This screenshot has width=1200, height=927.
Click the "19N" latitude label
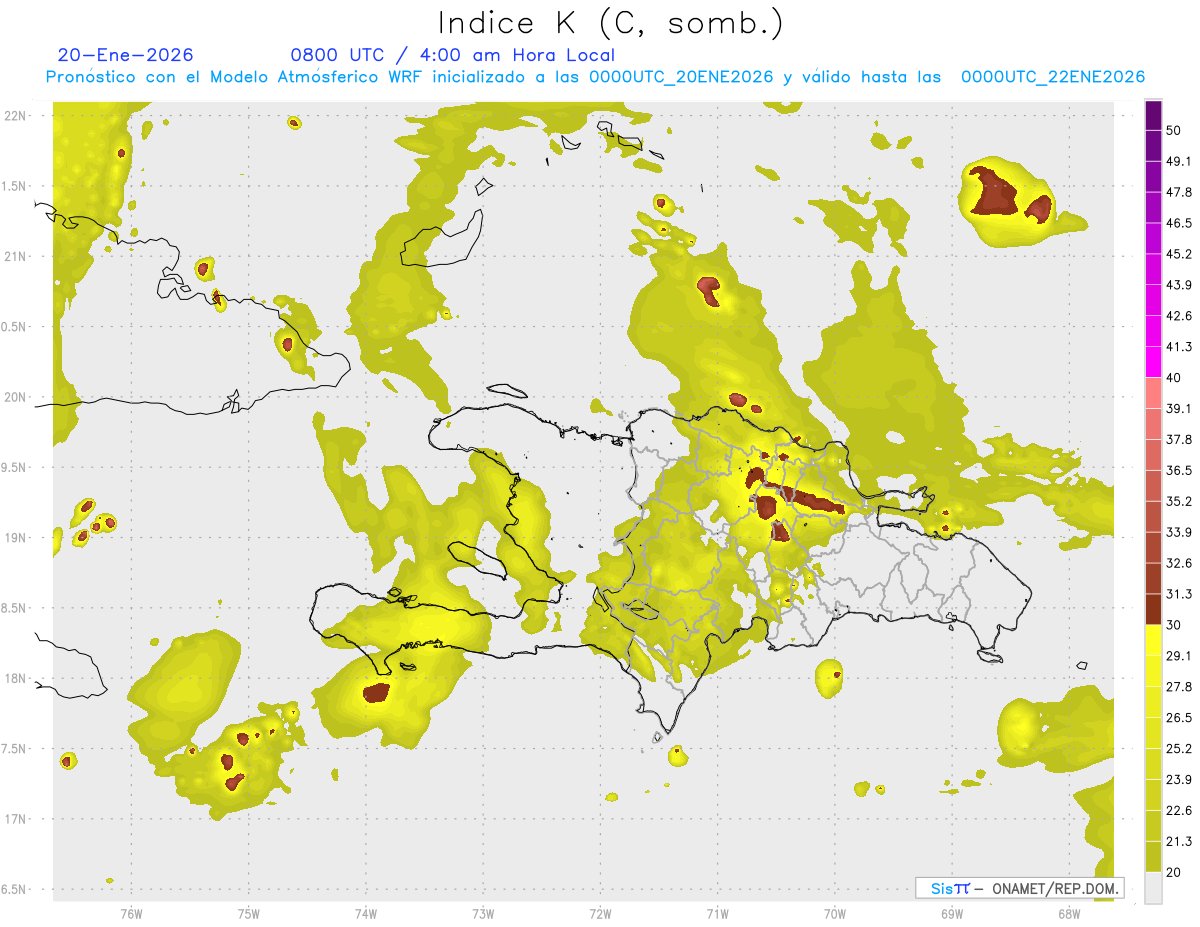[x=14, y=538]
